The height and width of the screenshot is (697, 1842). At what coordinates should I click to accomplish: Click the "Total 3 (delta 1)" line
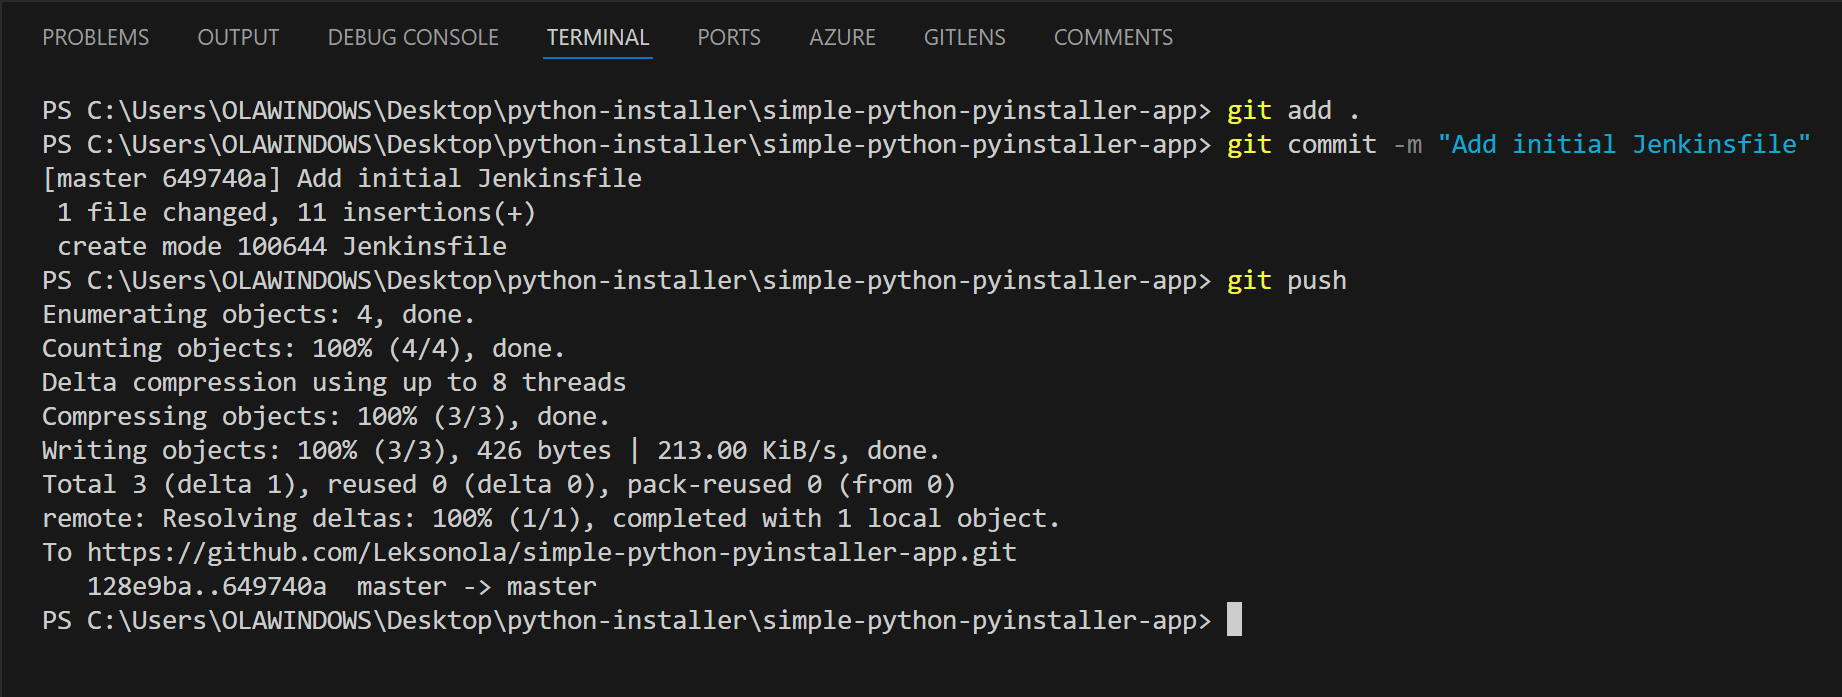point(499,484)
